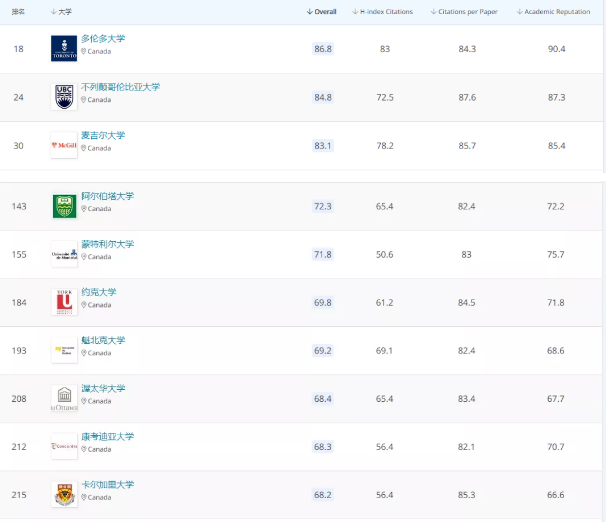The height and width of the screenshot is (525, 607).
Task: Click the Canada location under 多伦多大学
Action: [96, 51]
